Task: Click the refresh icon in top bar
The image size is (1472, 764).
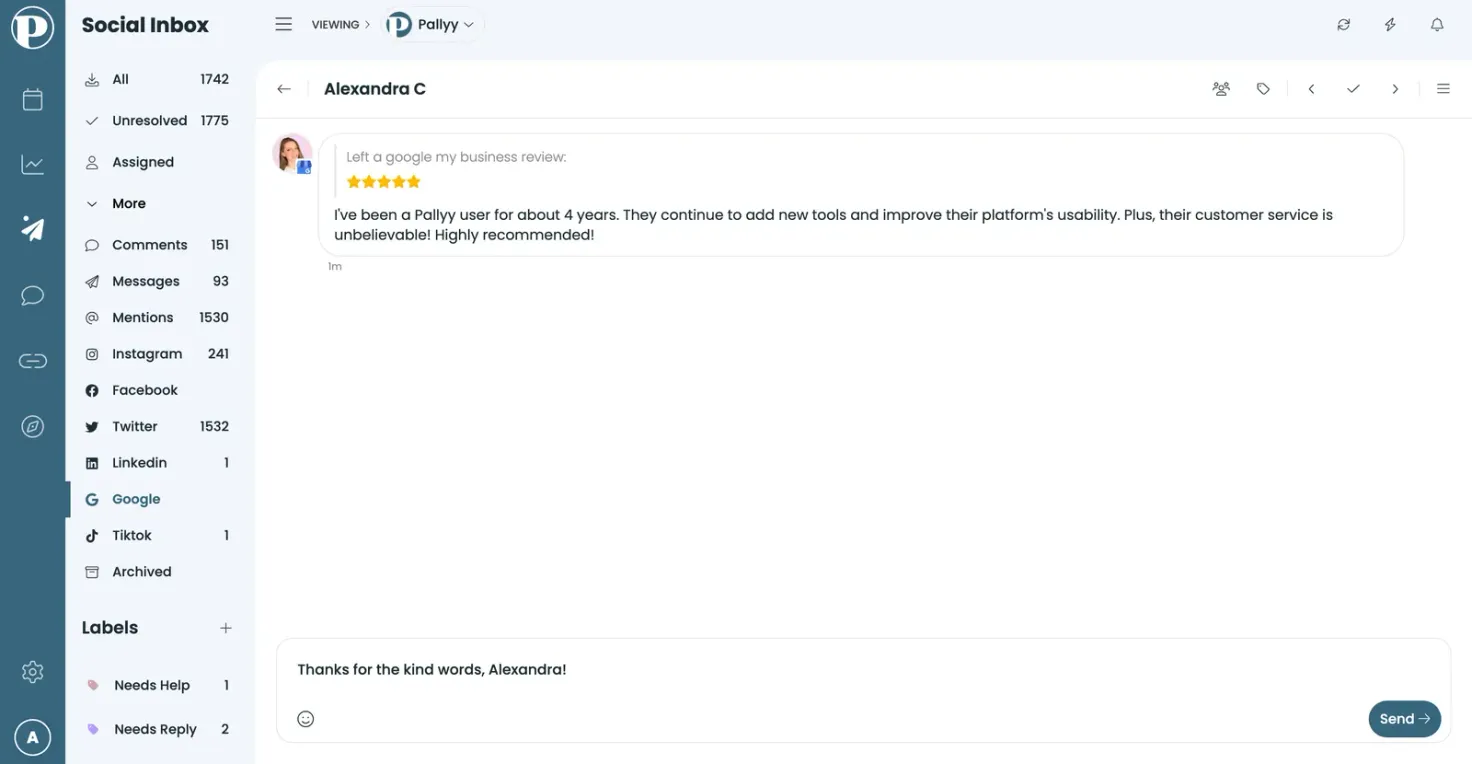Action: tap(1343, 25)
